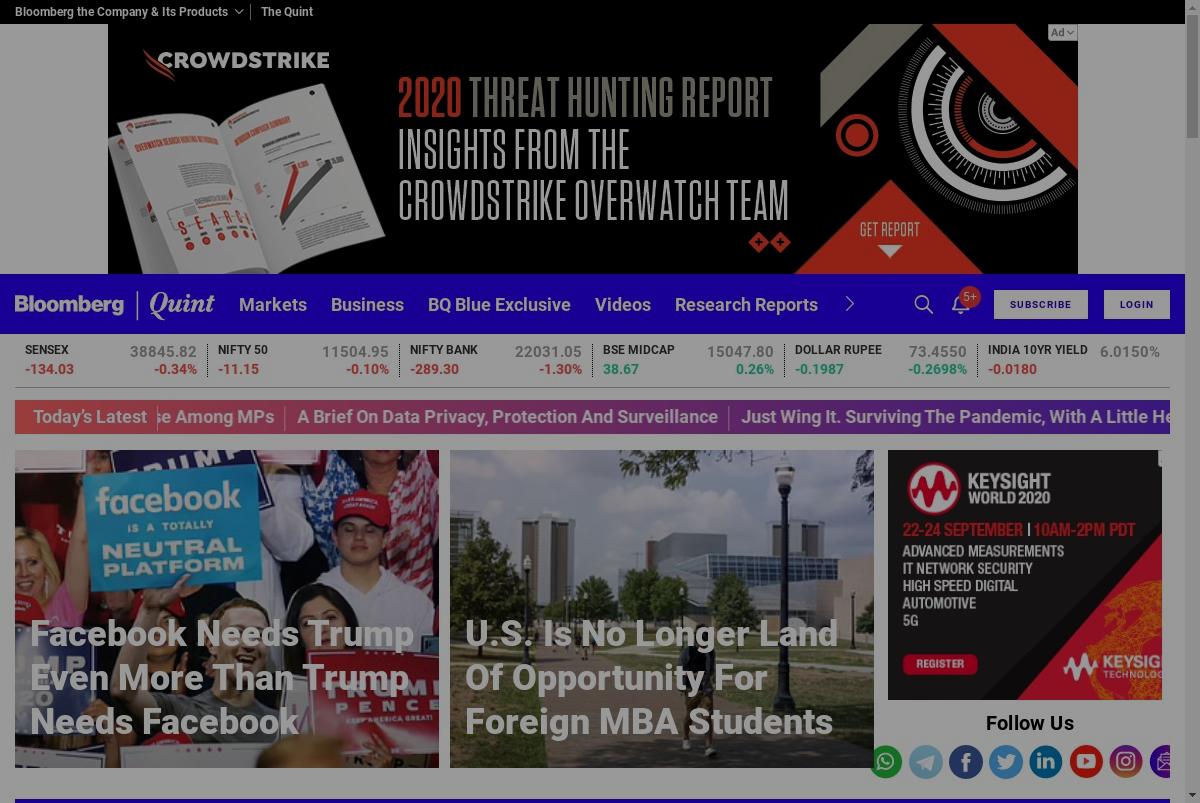Viewport: 1200px width, 803px height.
Task: Show more navigation items with chevron arrow
Action: [x=850, y=304]
